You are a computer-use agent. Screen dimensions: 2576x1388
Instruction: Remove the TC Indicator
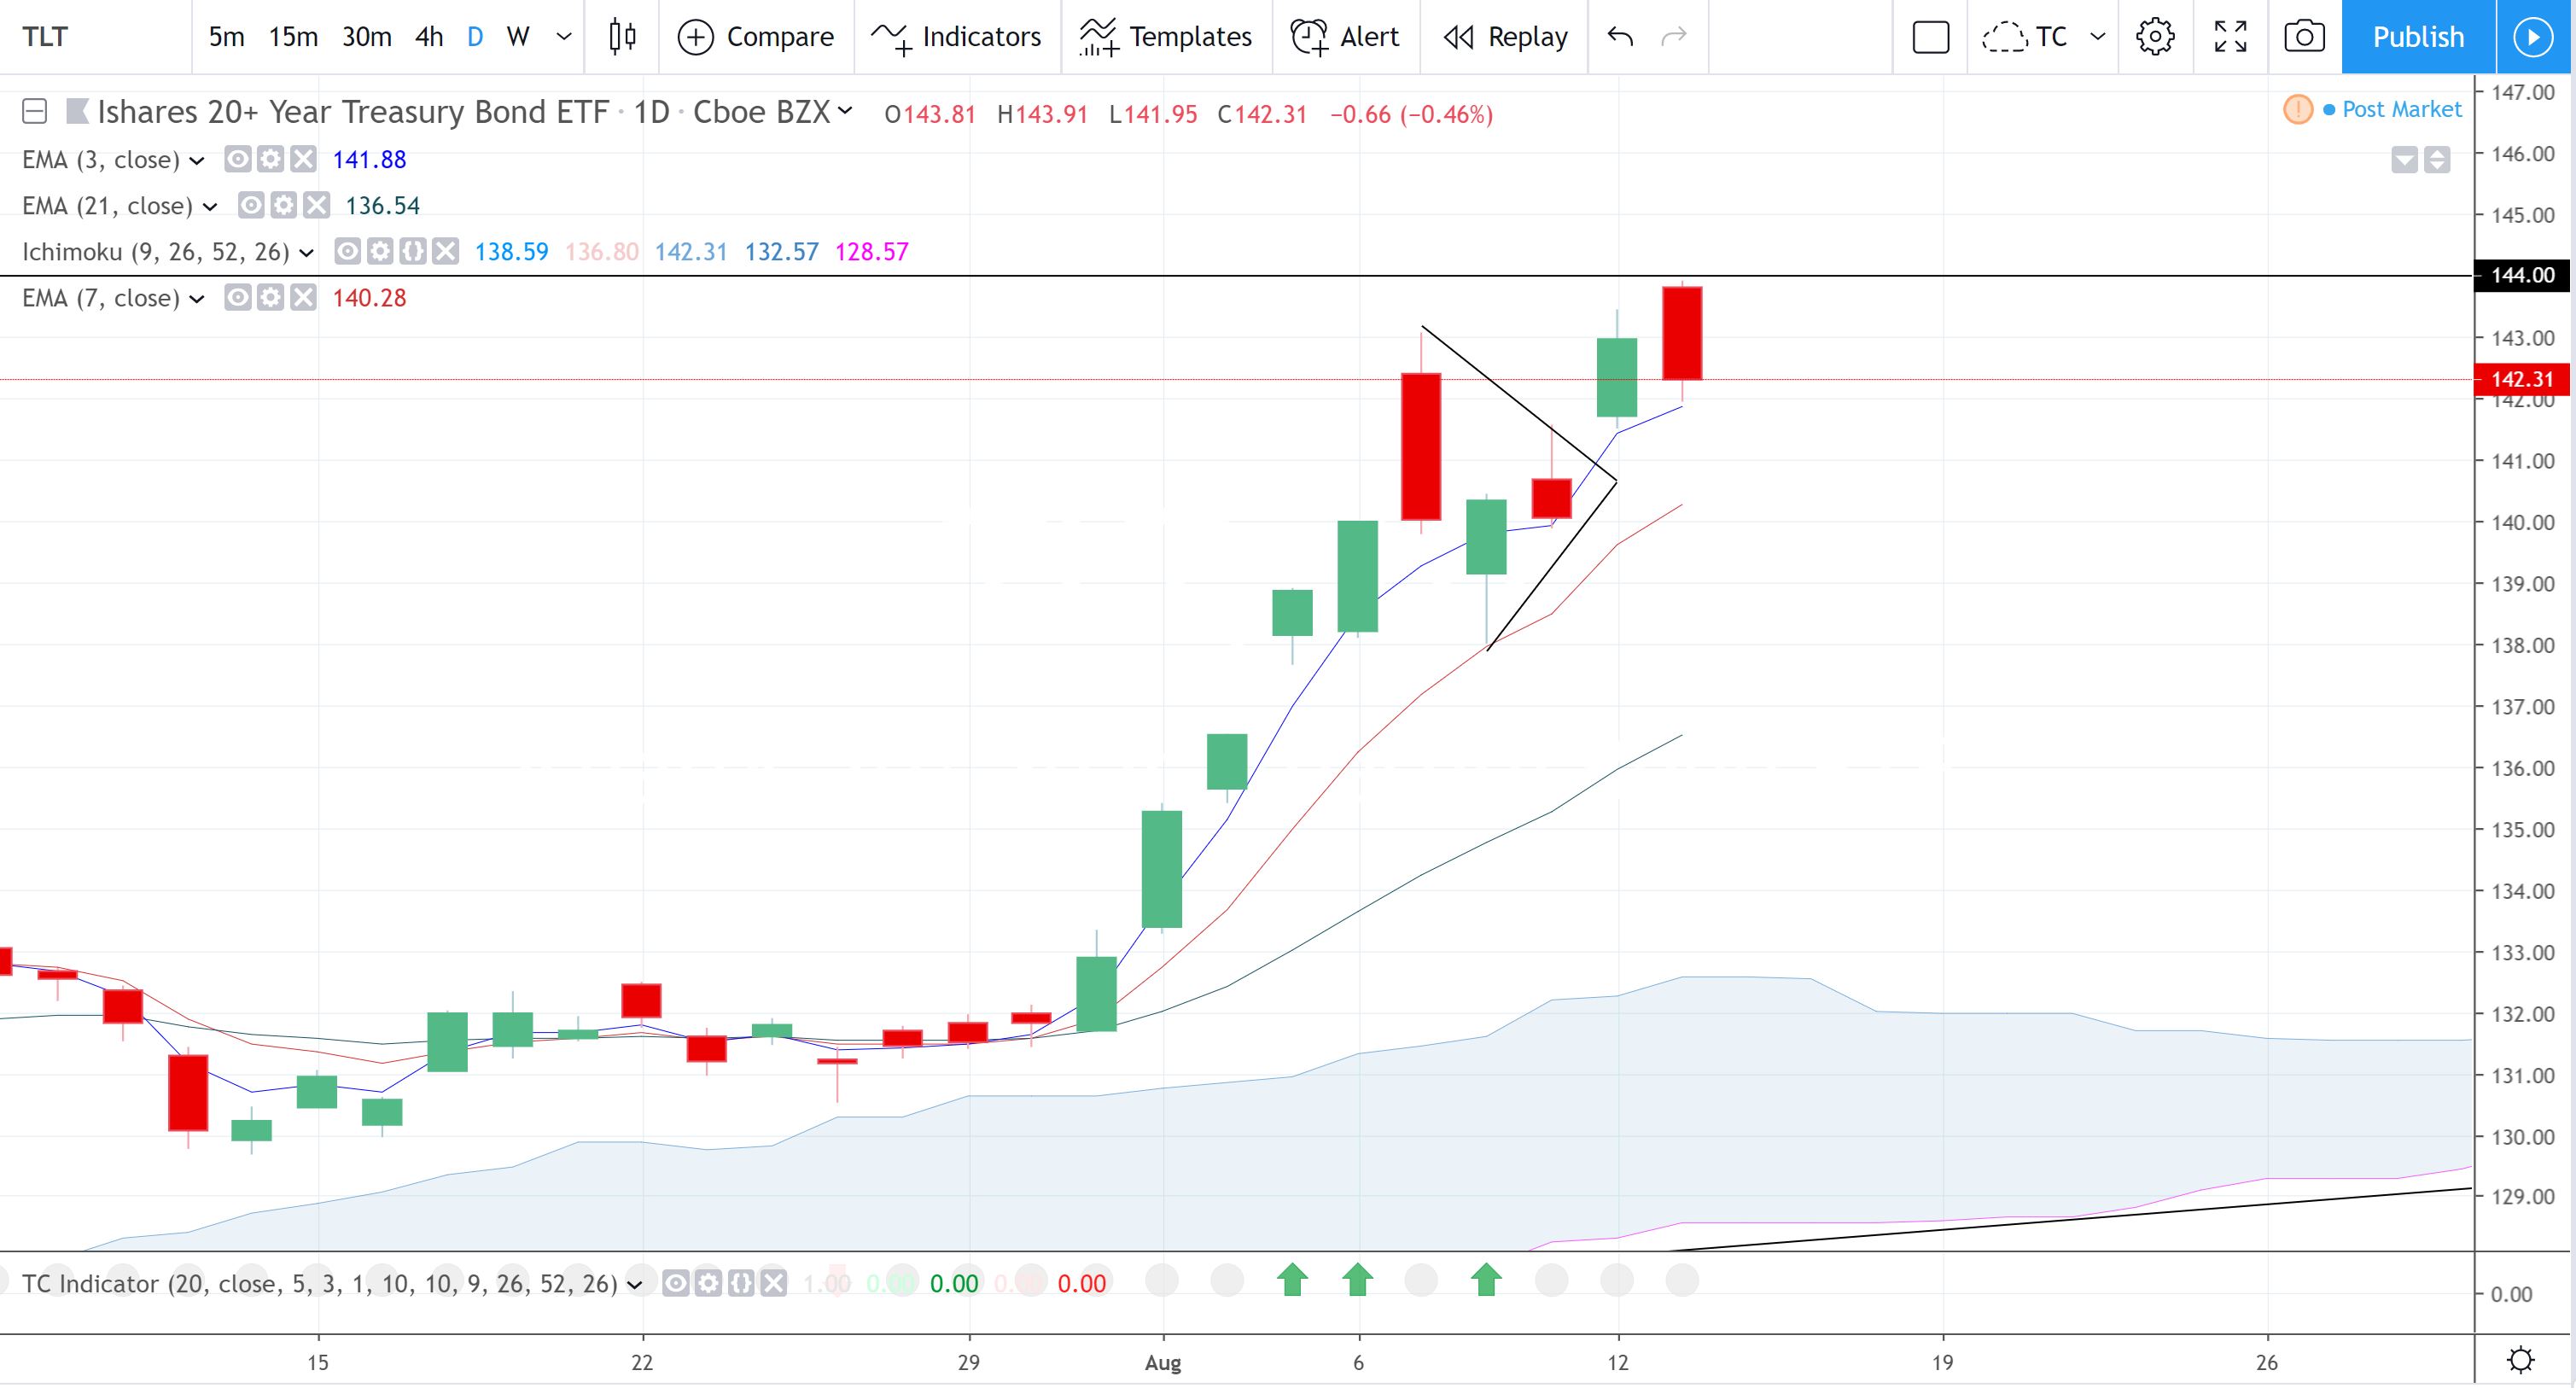point(774,1283)
